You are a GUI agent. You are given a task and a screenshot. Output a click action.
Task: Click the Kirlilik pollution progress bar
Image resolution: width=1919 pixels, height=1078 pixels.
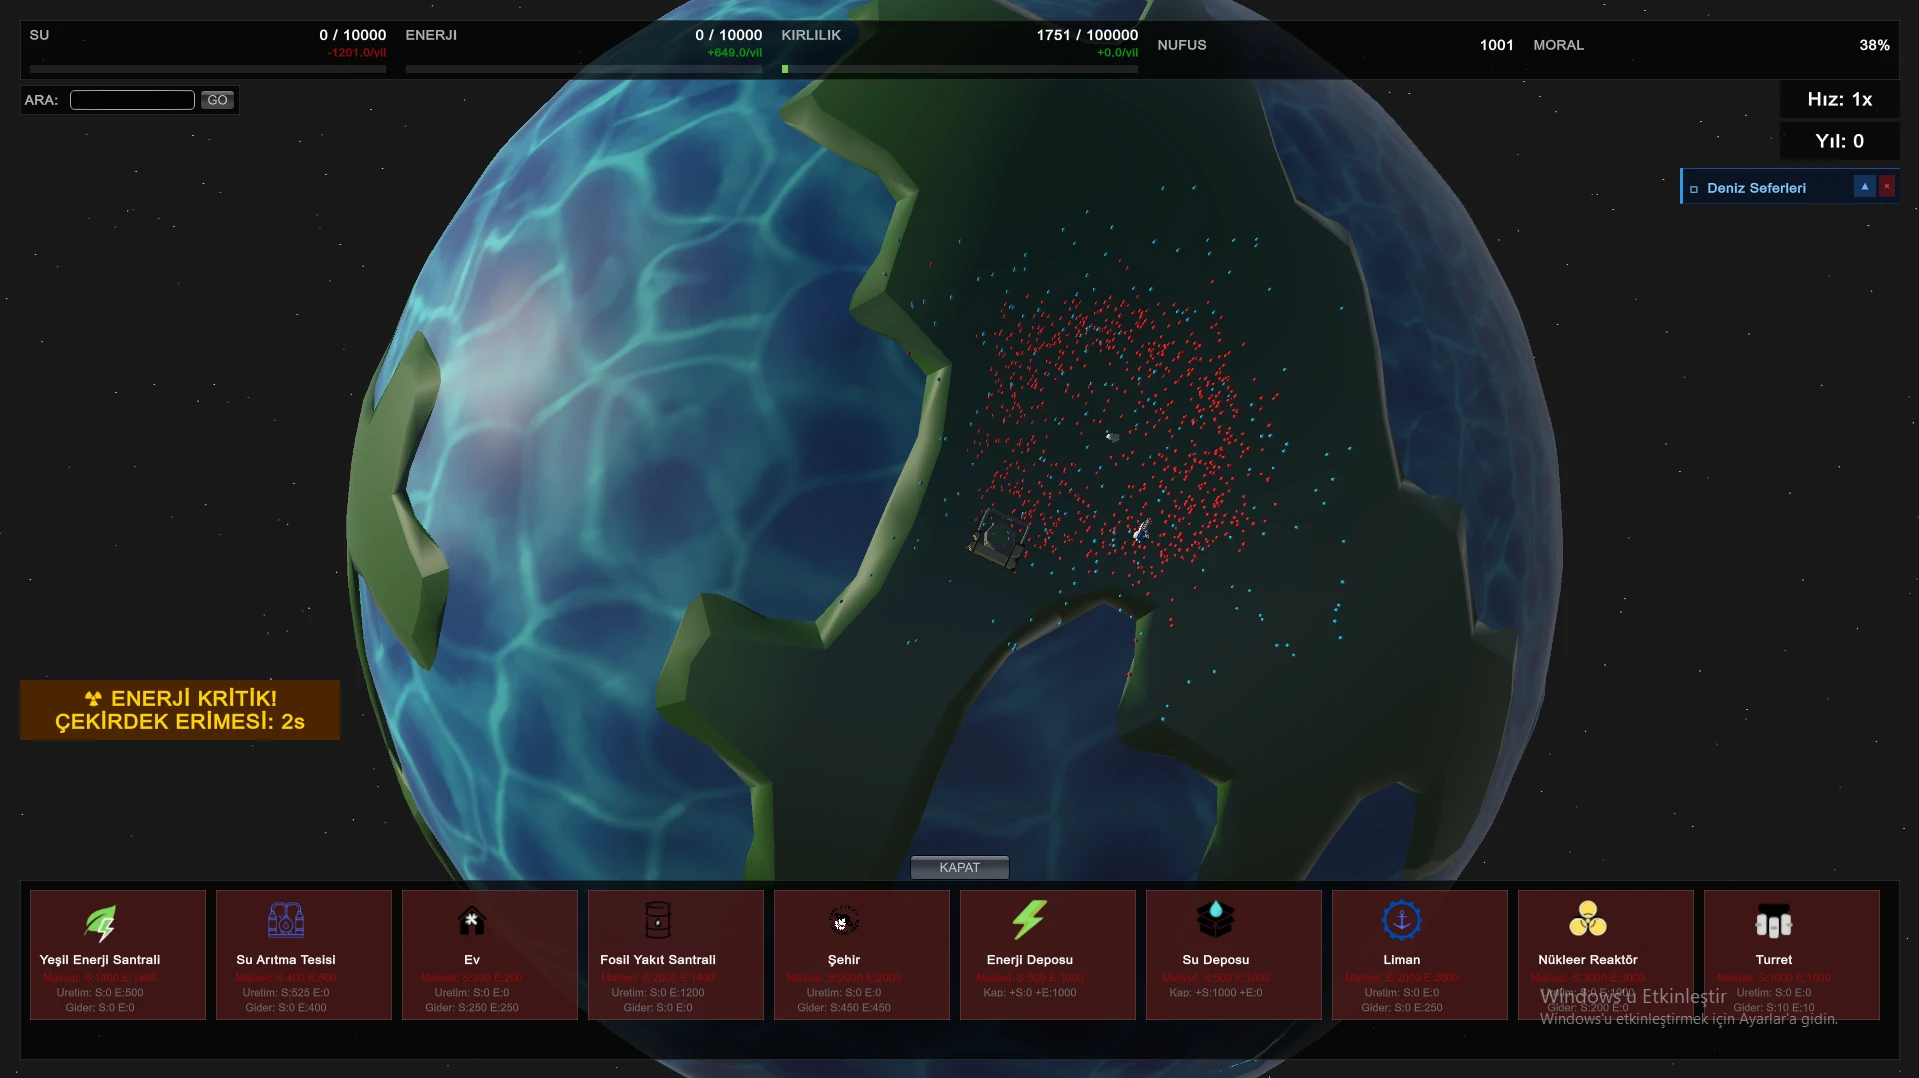[x=959, y=69]
